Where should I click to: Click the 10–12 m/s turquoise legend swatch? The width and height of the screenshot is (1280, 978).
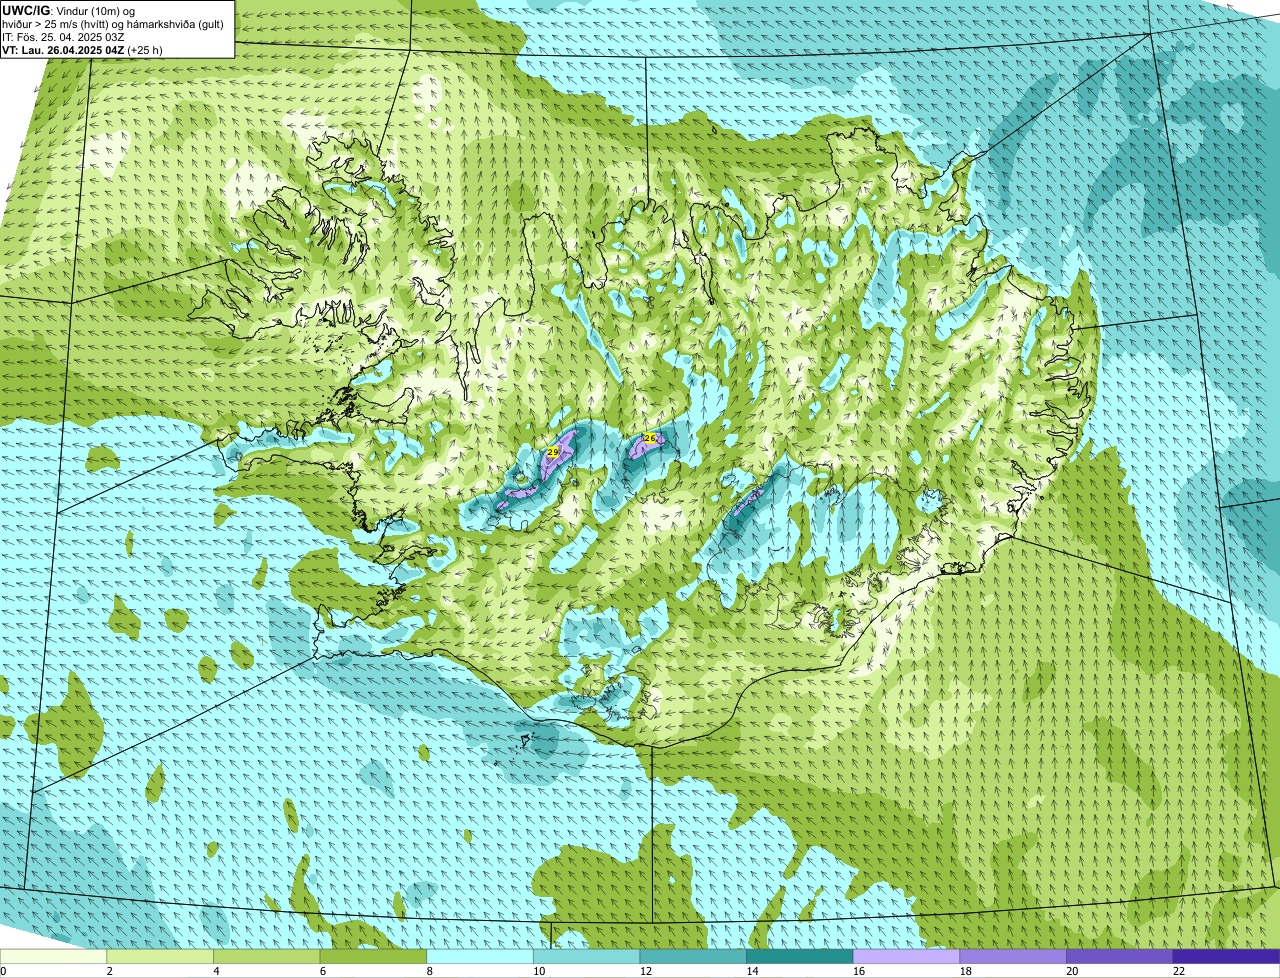586,957
